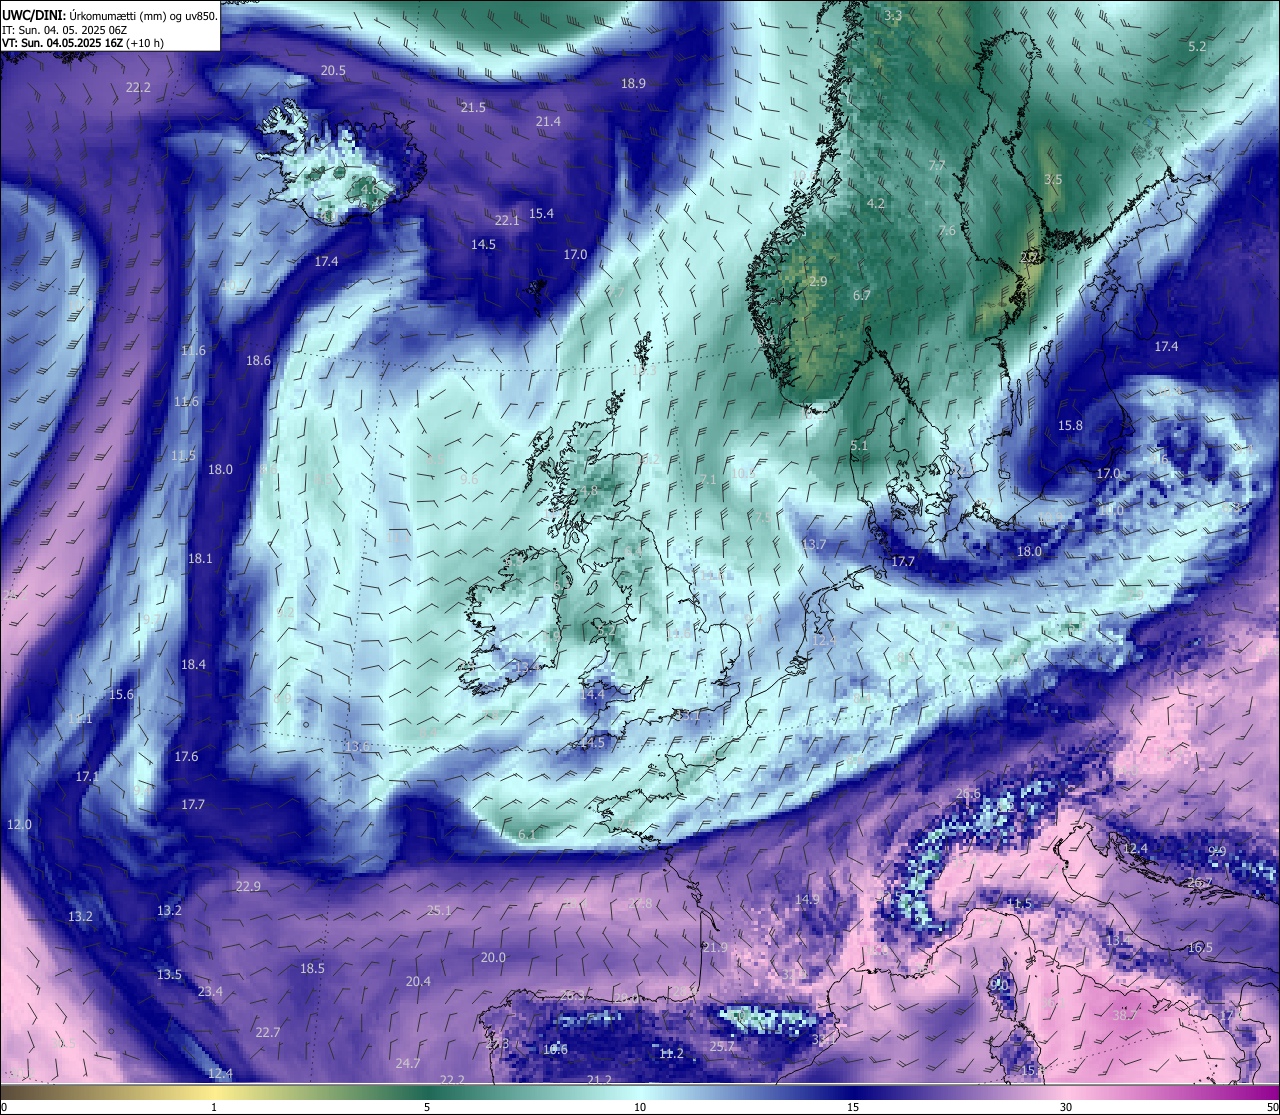Click the 50 tick label on the color scale
Screen dimensions: 1280x1115
tap(1271, 1107)
